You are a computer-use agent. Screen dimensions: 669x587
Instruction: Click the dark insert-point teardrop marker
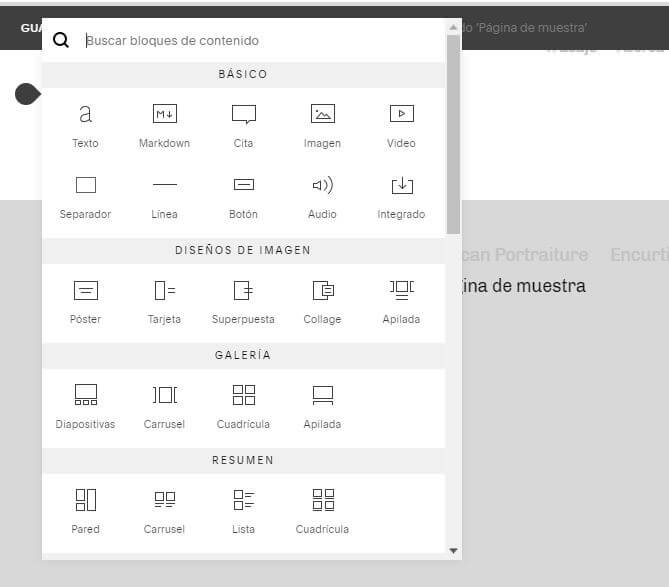[x=28, y=94]
